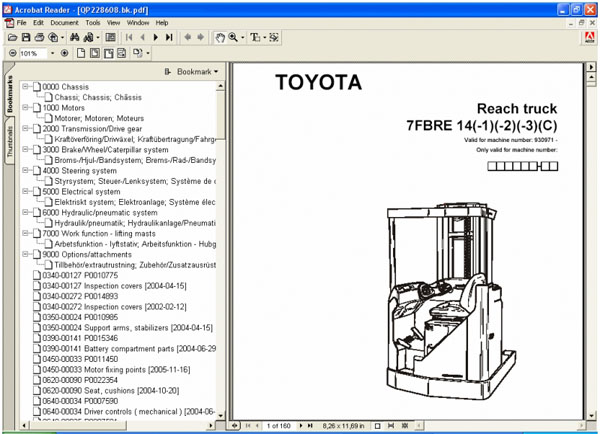This screenshot has height=434, width=600.
Task: Open the Help menu
Action: 162,23
